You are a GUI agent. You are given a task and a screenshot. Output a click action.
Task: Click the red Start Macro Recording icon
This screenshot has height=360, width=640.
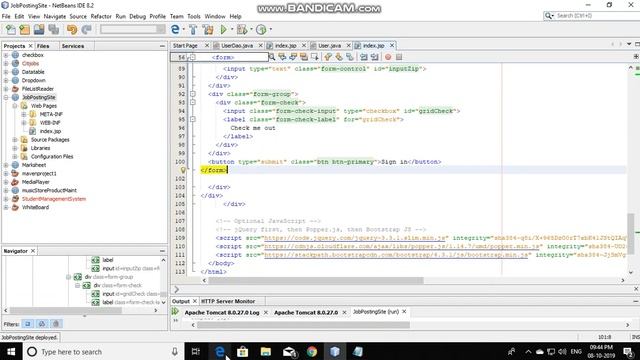[x=388, y=57]
